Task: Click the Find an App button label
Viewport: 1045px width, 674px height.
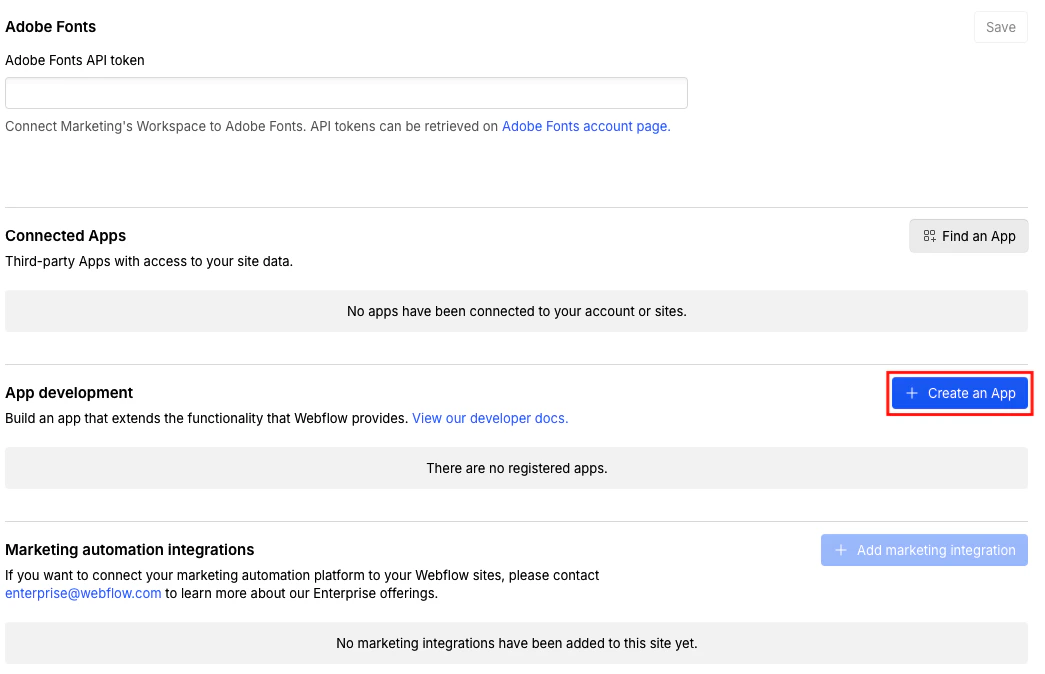Action: point(978,236)
